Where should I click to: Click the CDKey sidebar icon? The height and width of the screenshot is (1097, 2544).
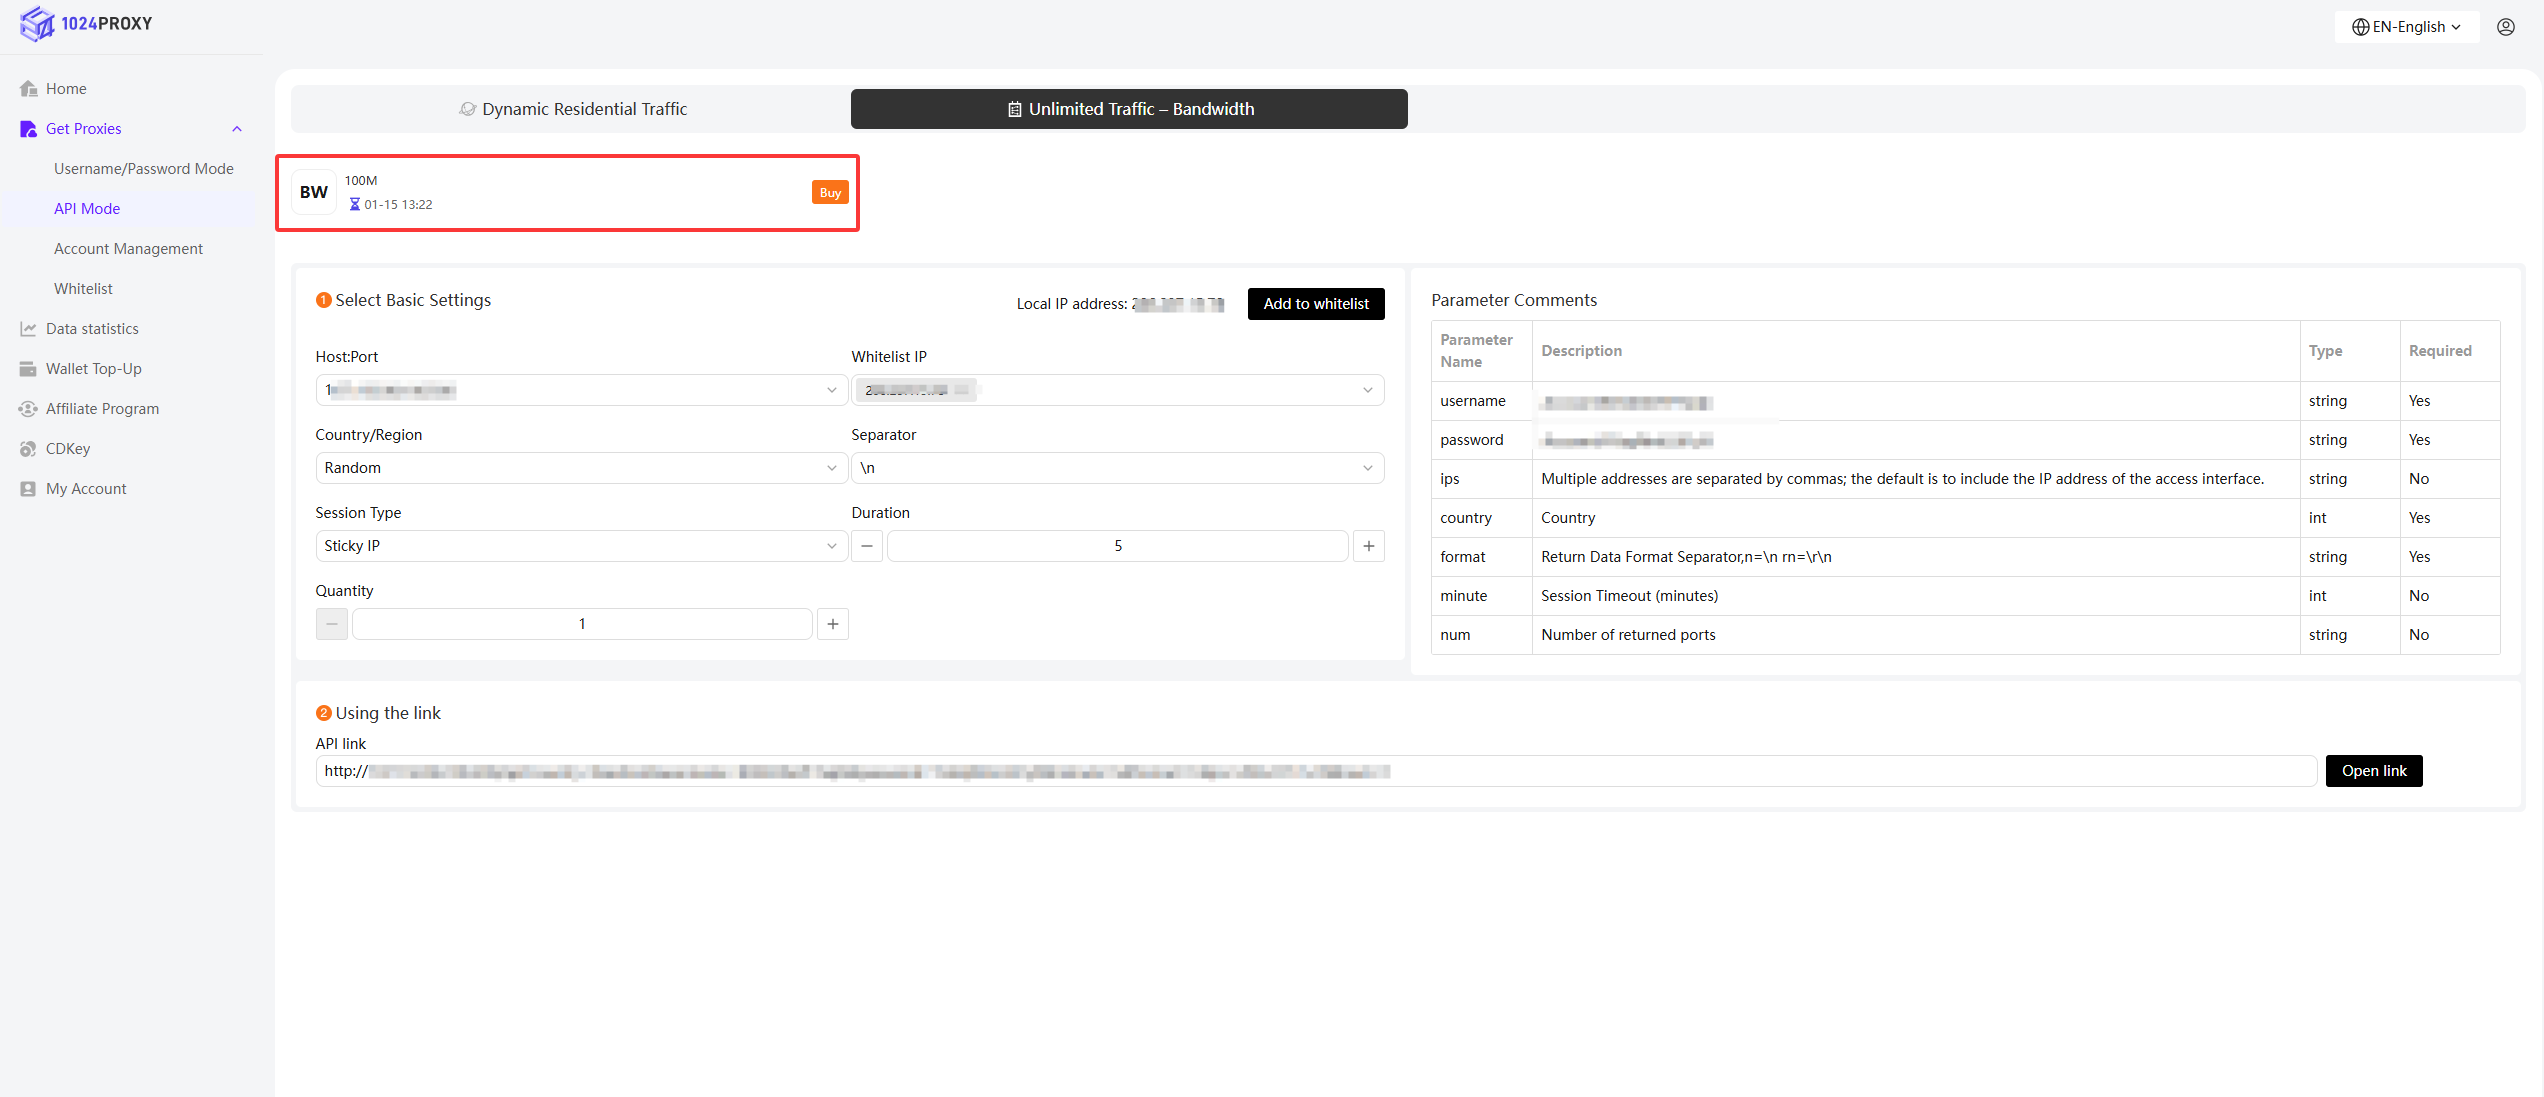coord(28,449)
